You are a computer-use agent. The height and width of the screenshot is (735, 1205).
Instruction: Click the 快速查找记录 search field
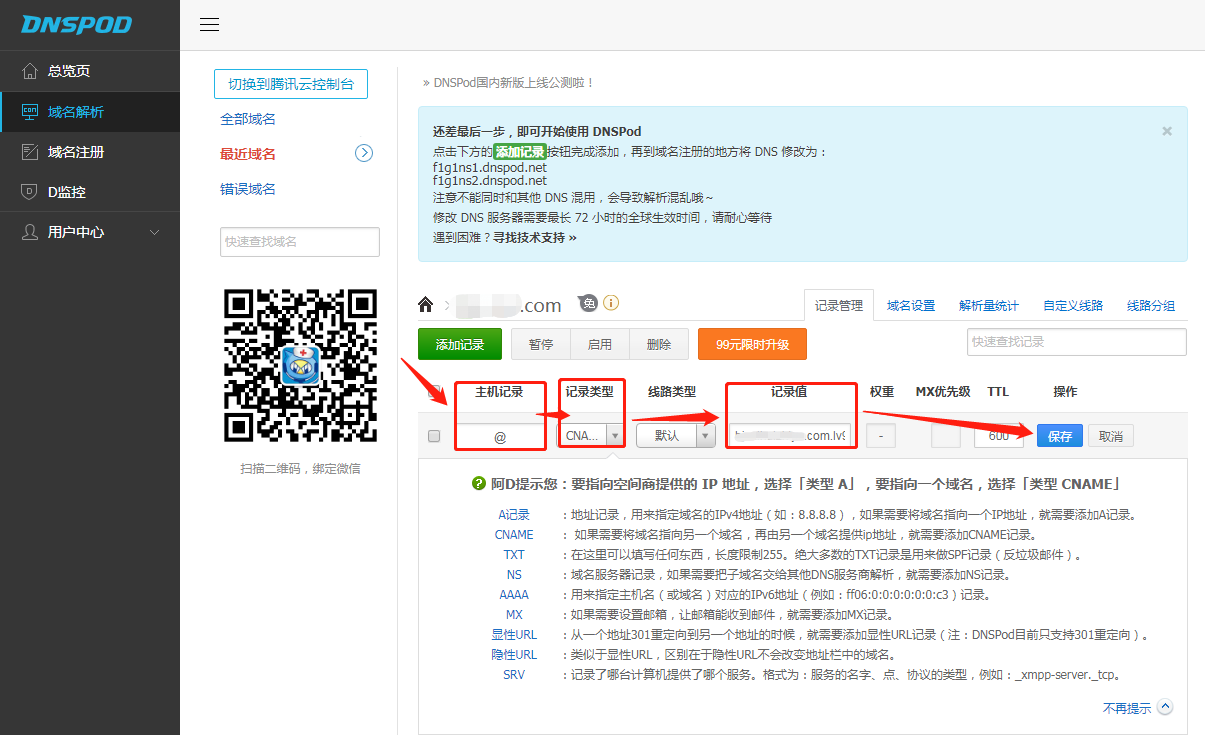pos(1076,342)
